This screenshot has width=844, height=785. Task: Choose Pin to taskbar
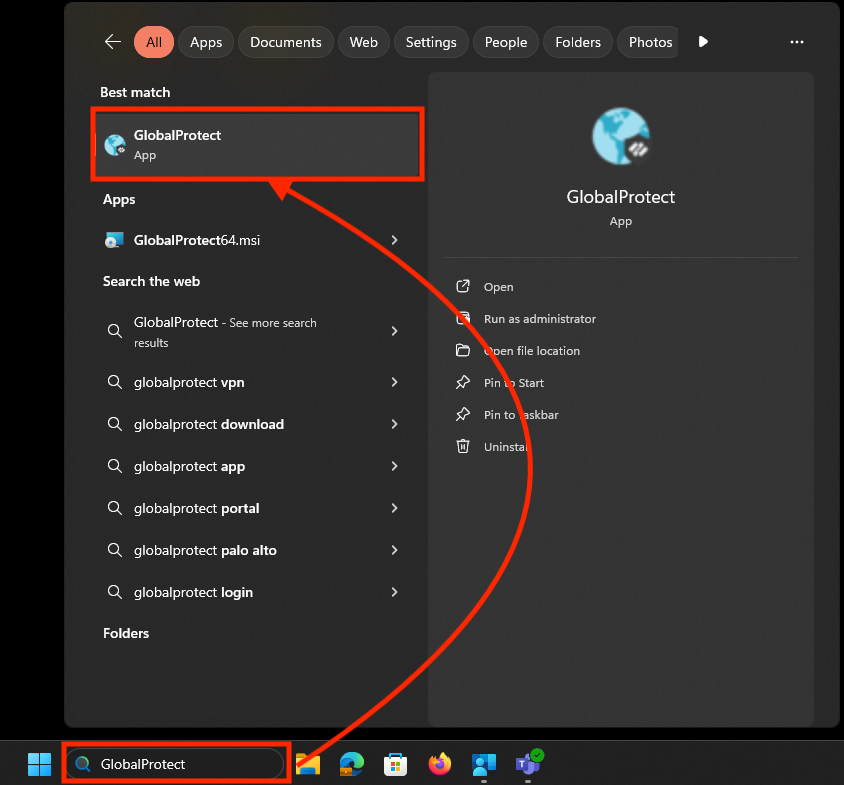point(521,415)
